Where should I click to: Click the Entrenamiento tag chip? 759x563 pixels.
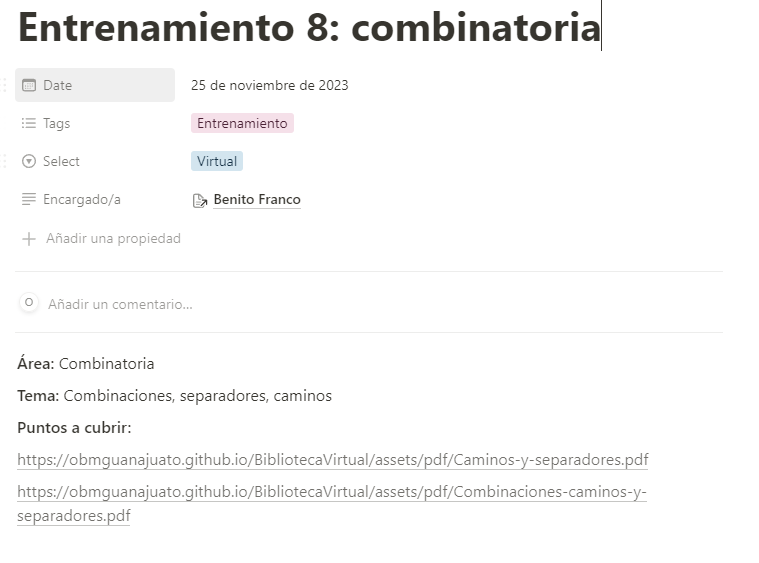pyautogui.click(x=242, y=123)
